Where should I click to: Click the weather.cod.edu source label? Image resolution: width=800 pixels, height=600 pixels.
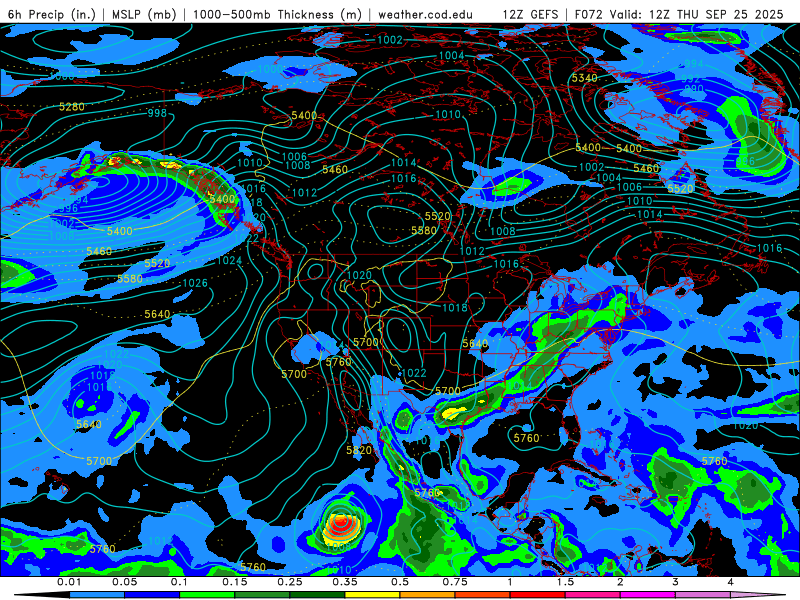[425, 14]
